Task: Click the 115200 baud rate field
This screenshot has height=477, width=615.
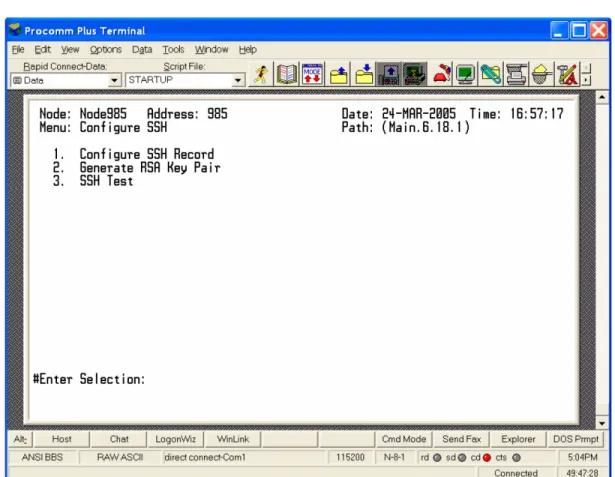Action: coord(350,457)
